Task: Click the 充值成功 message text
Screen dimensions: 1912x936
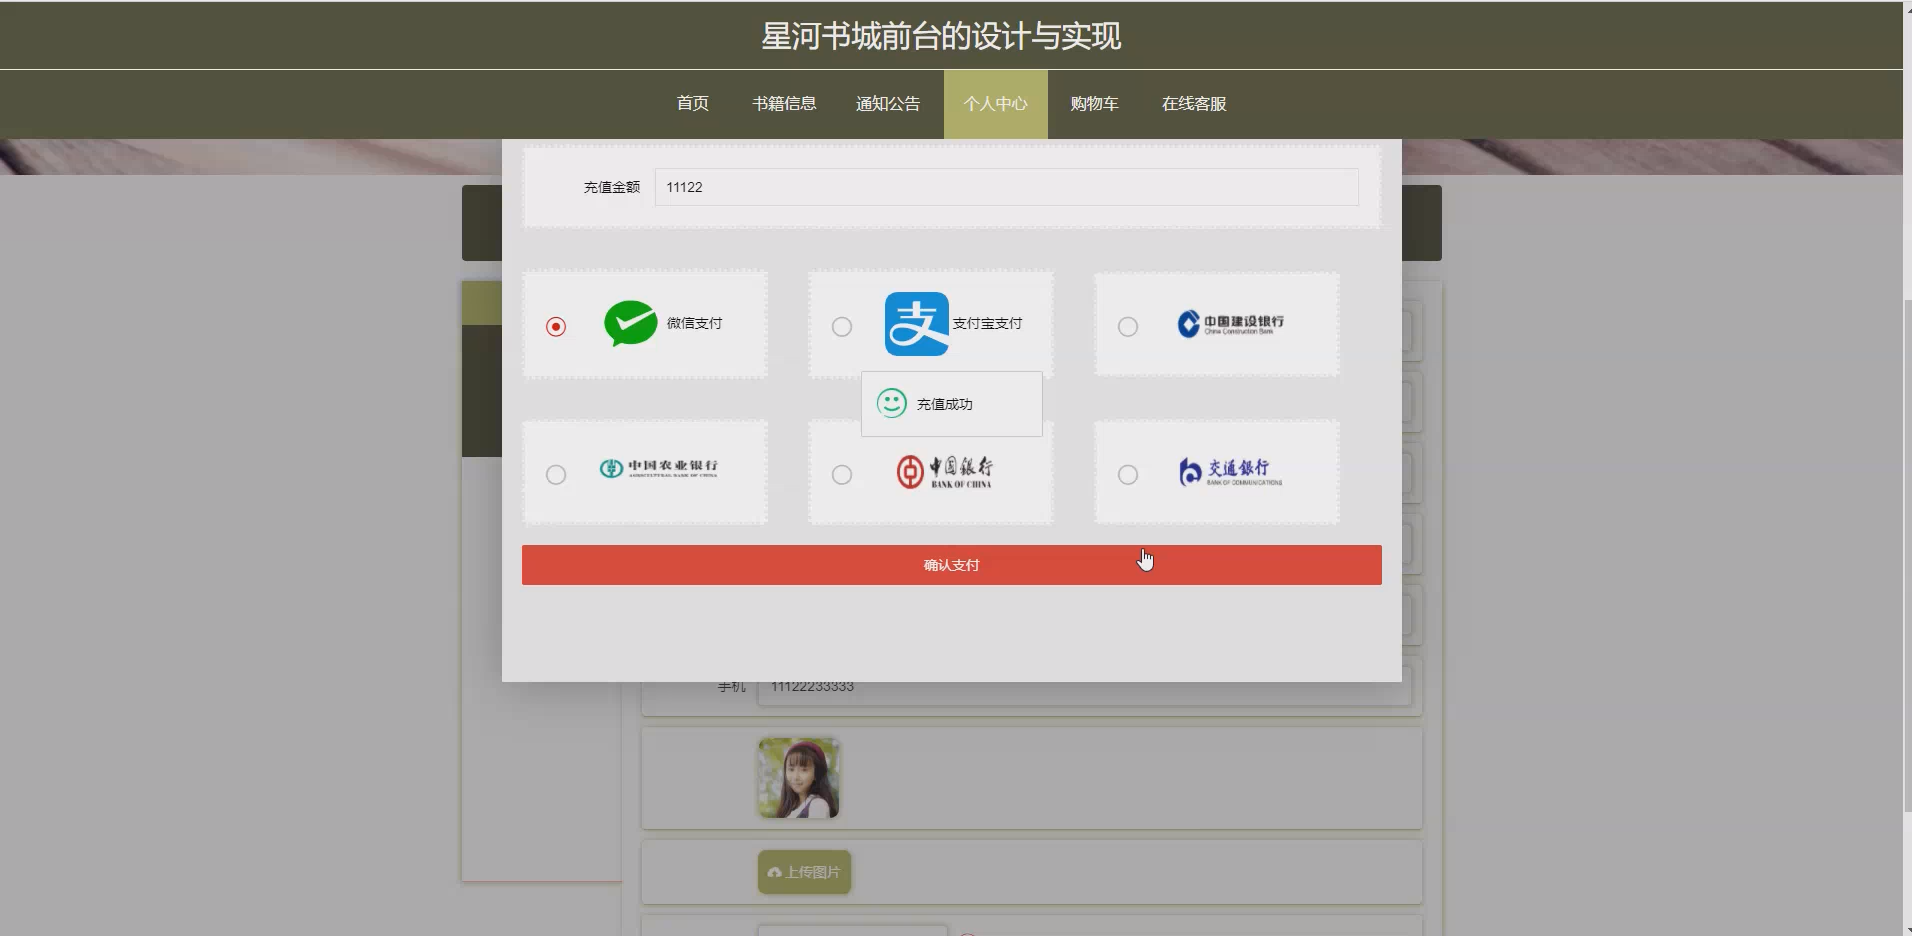Action: click(x=945, y=404)
